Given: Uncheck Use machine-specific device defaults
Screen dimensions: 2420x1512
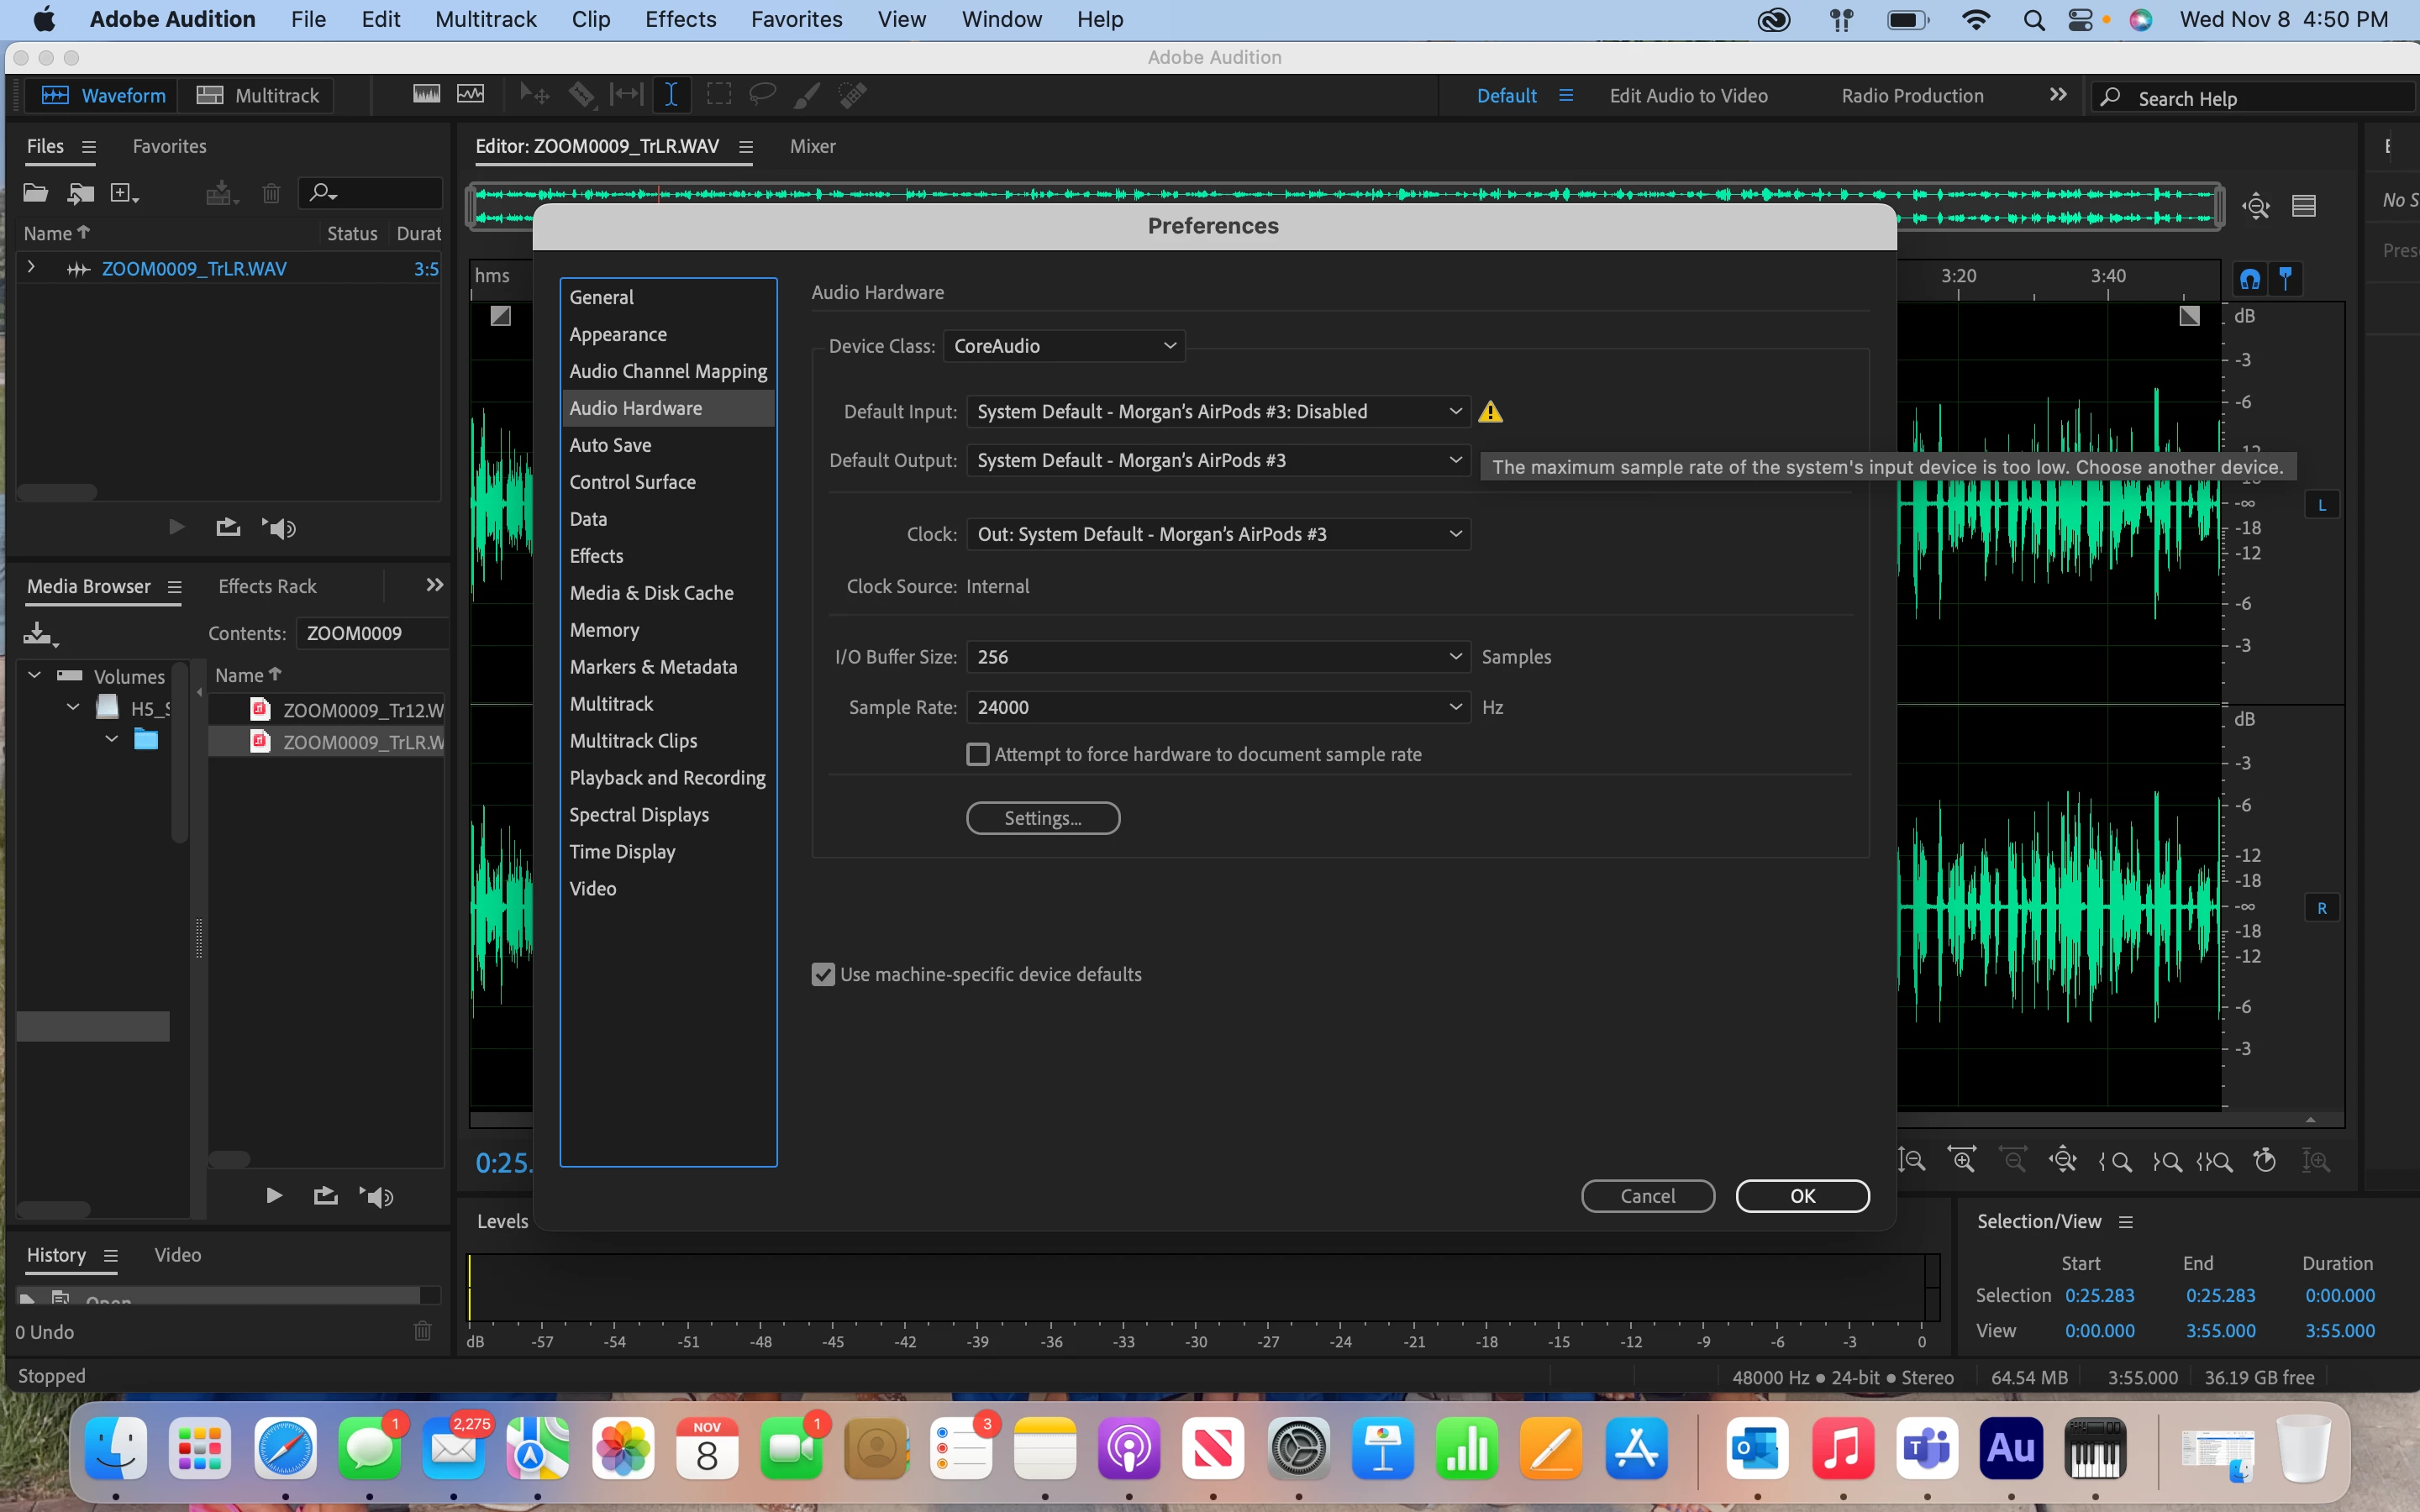Looking at the screenshot, I should click(823, 974).
